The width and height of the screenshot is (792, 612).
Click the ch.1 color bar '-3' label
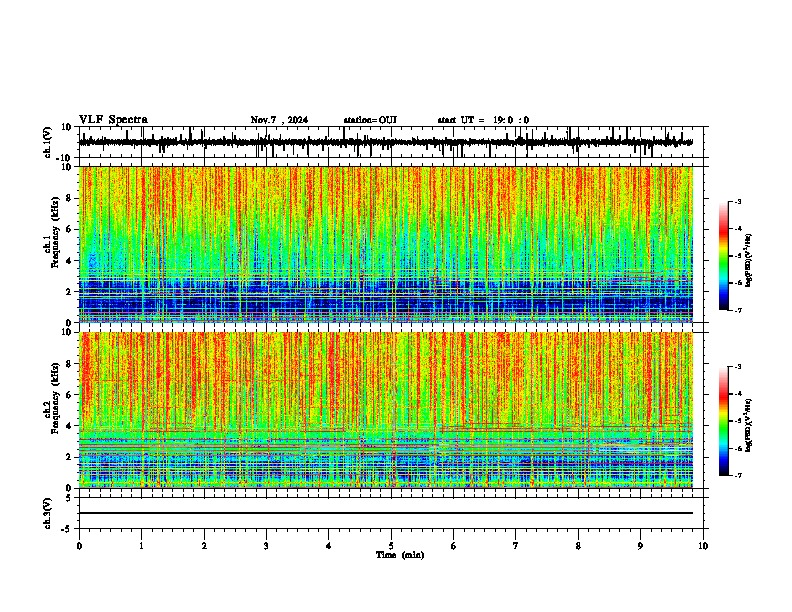737,201
